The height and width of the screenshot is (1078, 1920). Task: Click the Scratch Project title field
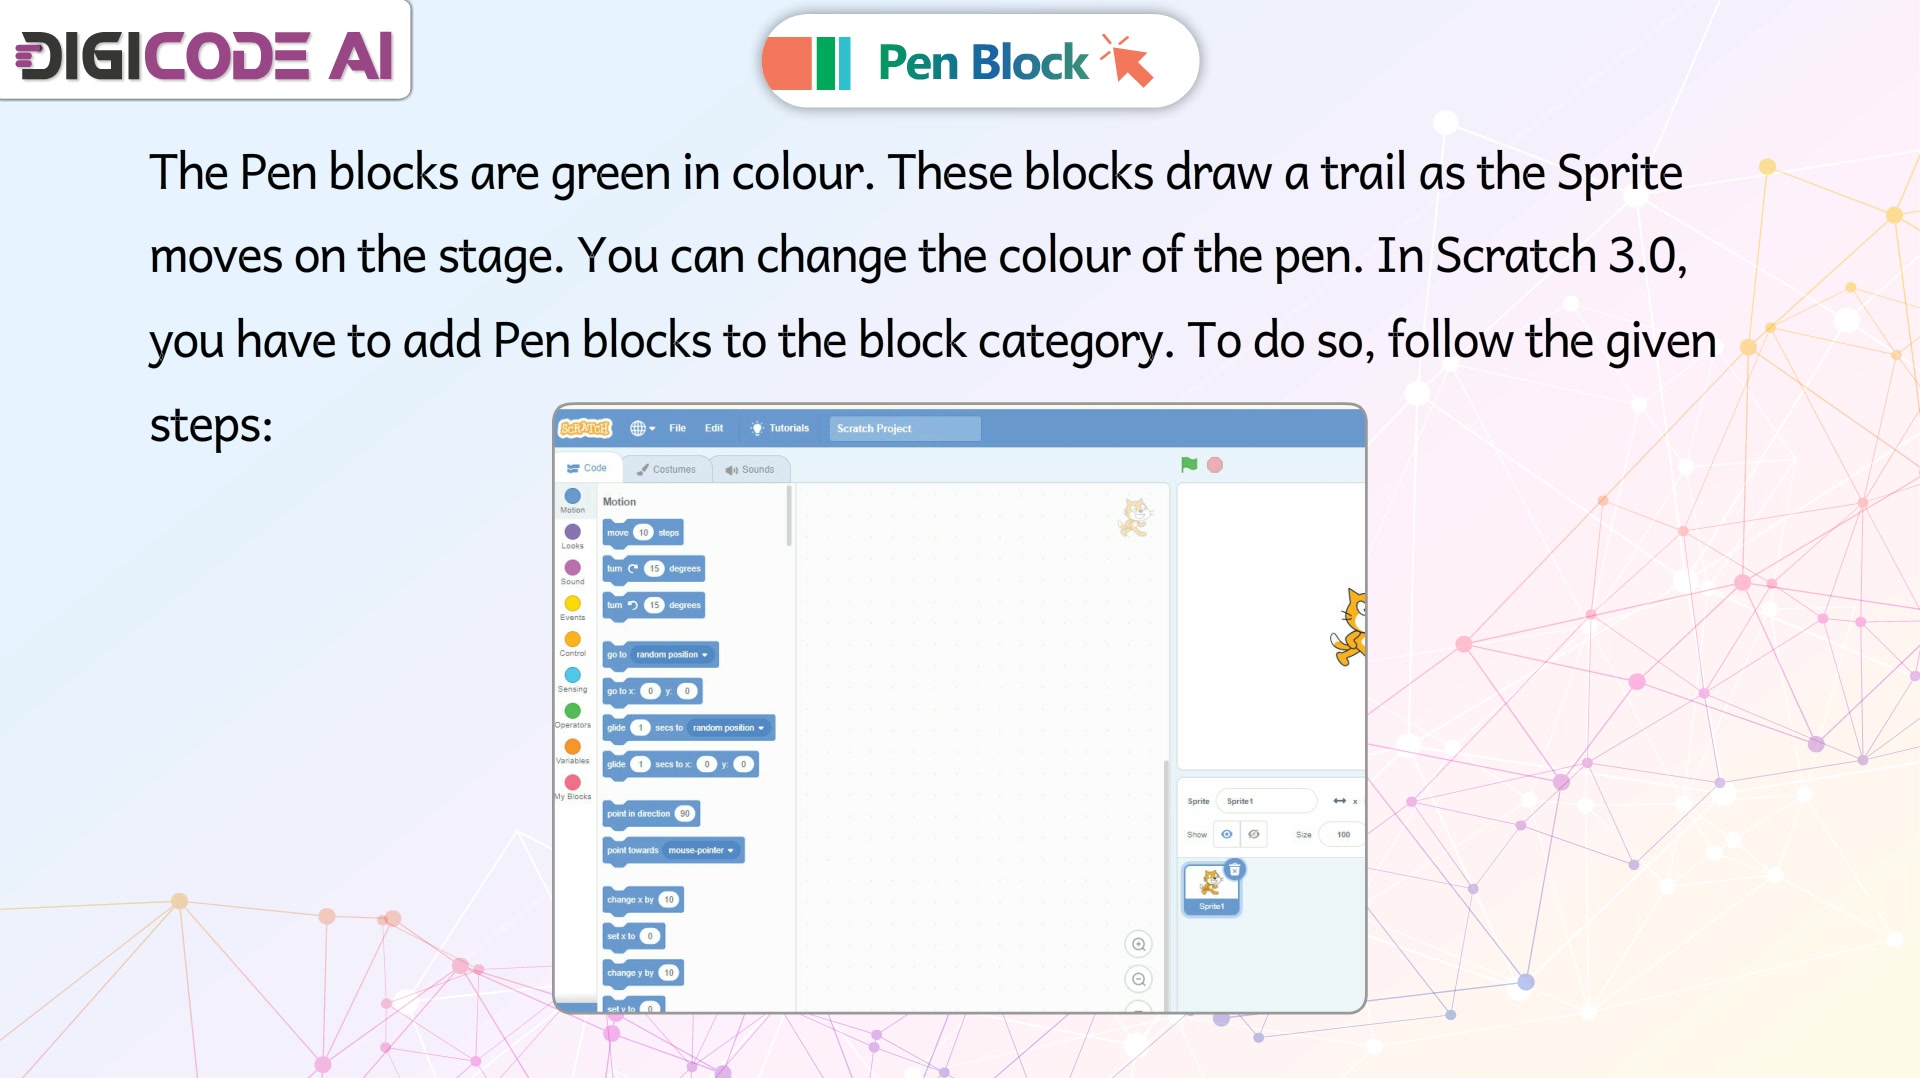(905, 429)
